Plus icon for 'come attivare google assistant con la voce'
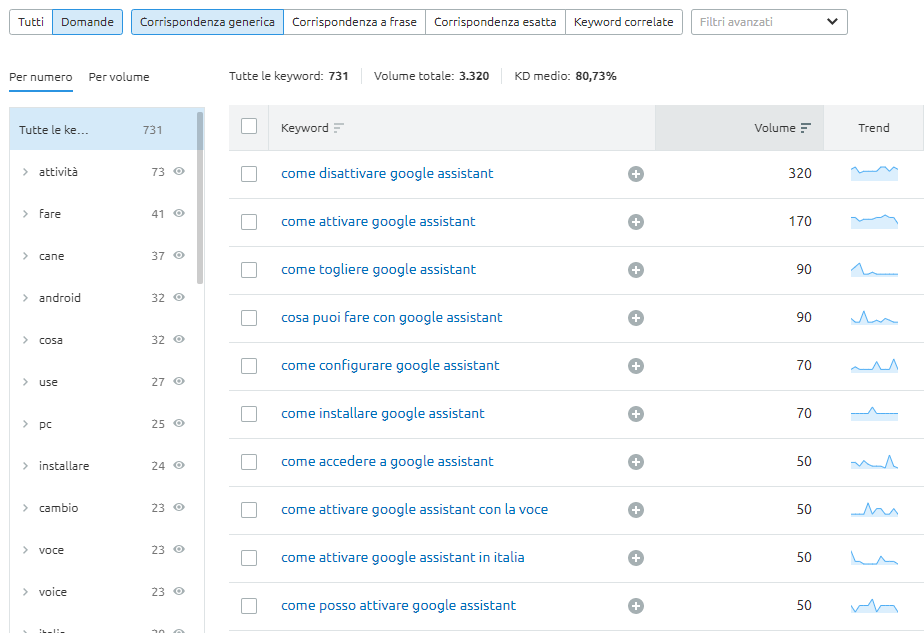The height and width of the screenshot is (633, 924). coord(635,510)
